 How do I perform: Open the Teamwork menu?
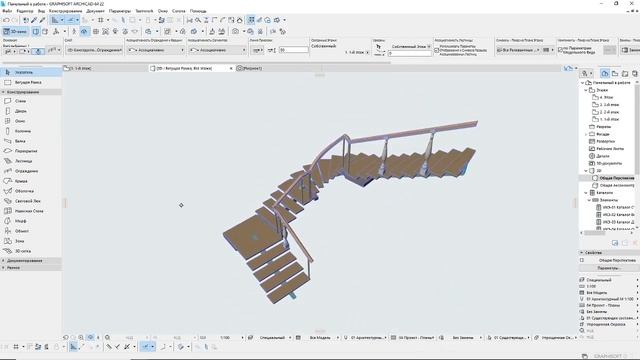tap(144, 11)
